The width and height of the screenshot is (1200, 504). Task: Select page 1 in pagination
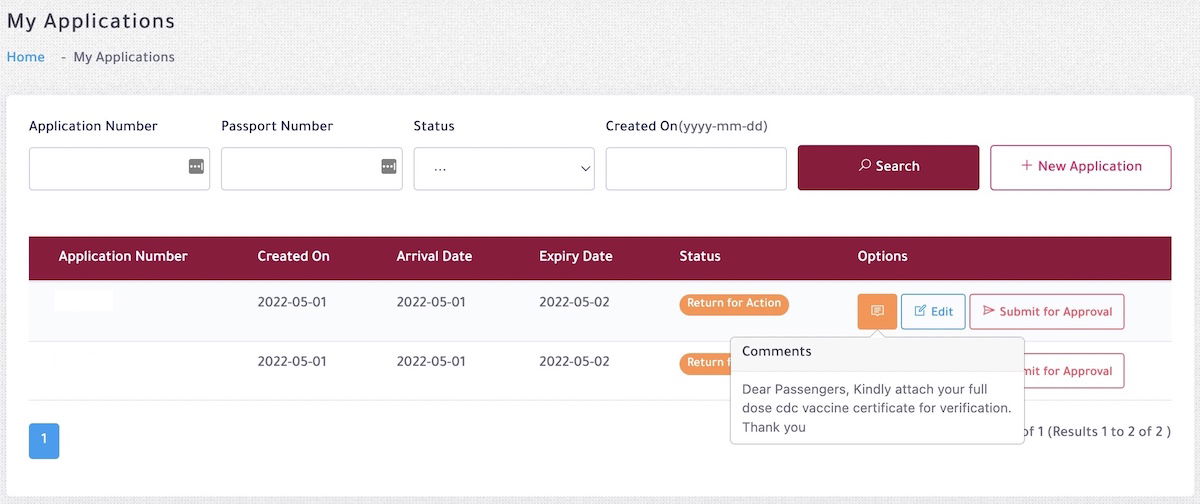tap(44, 441)
